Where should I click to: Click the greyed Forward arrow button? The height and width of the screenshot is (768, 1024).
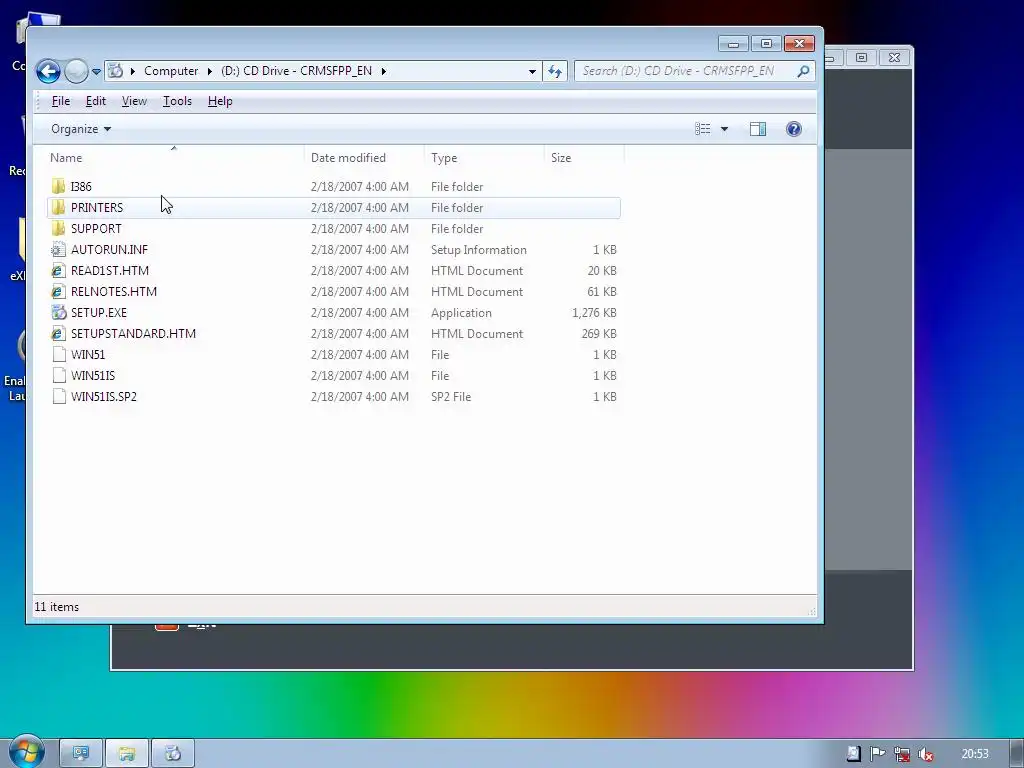(76, 71)
